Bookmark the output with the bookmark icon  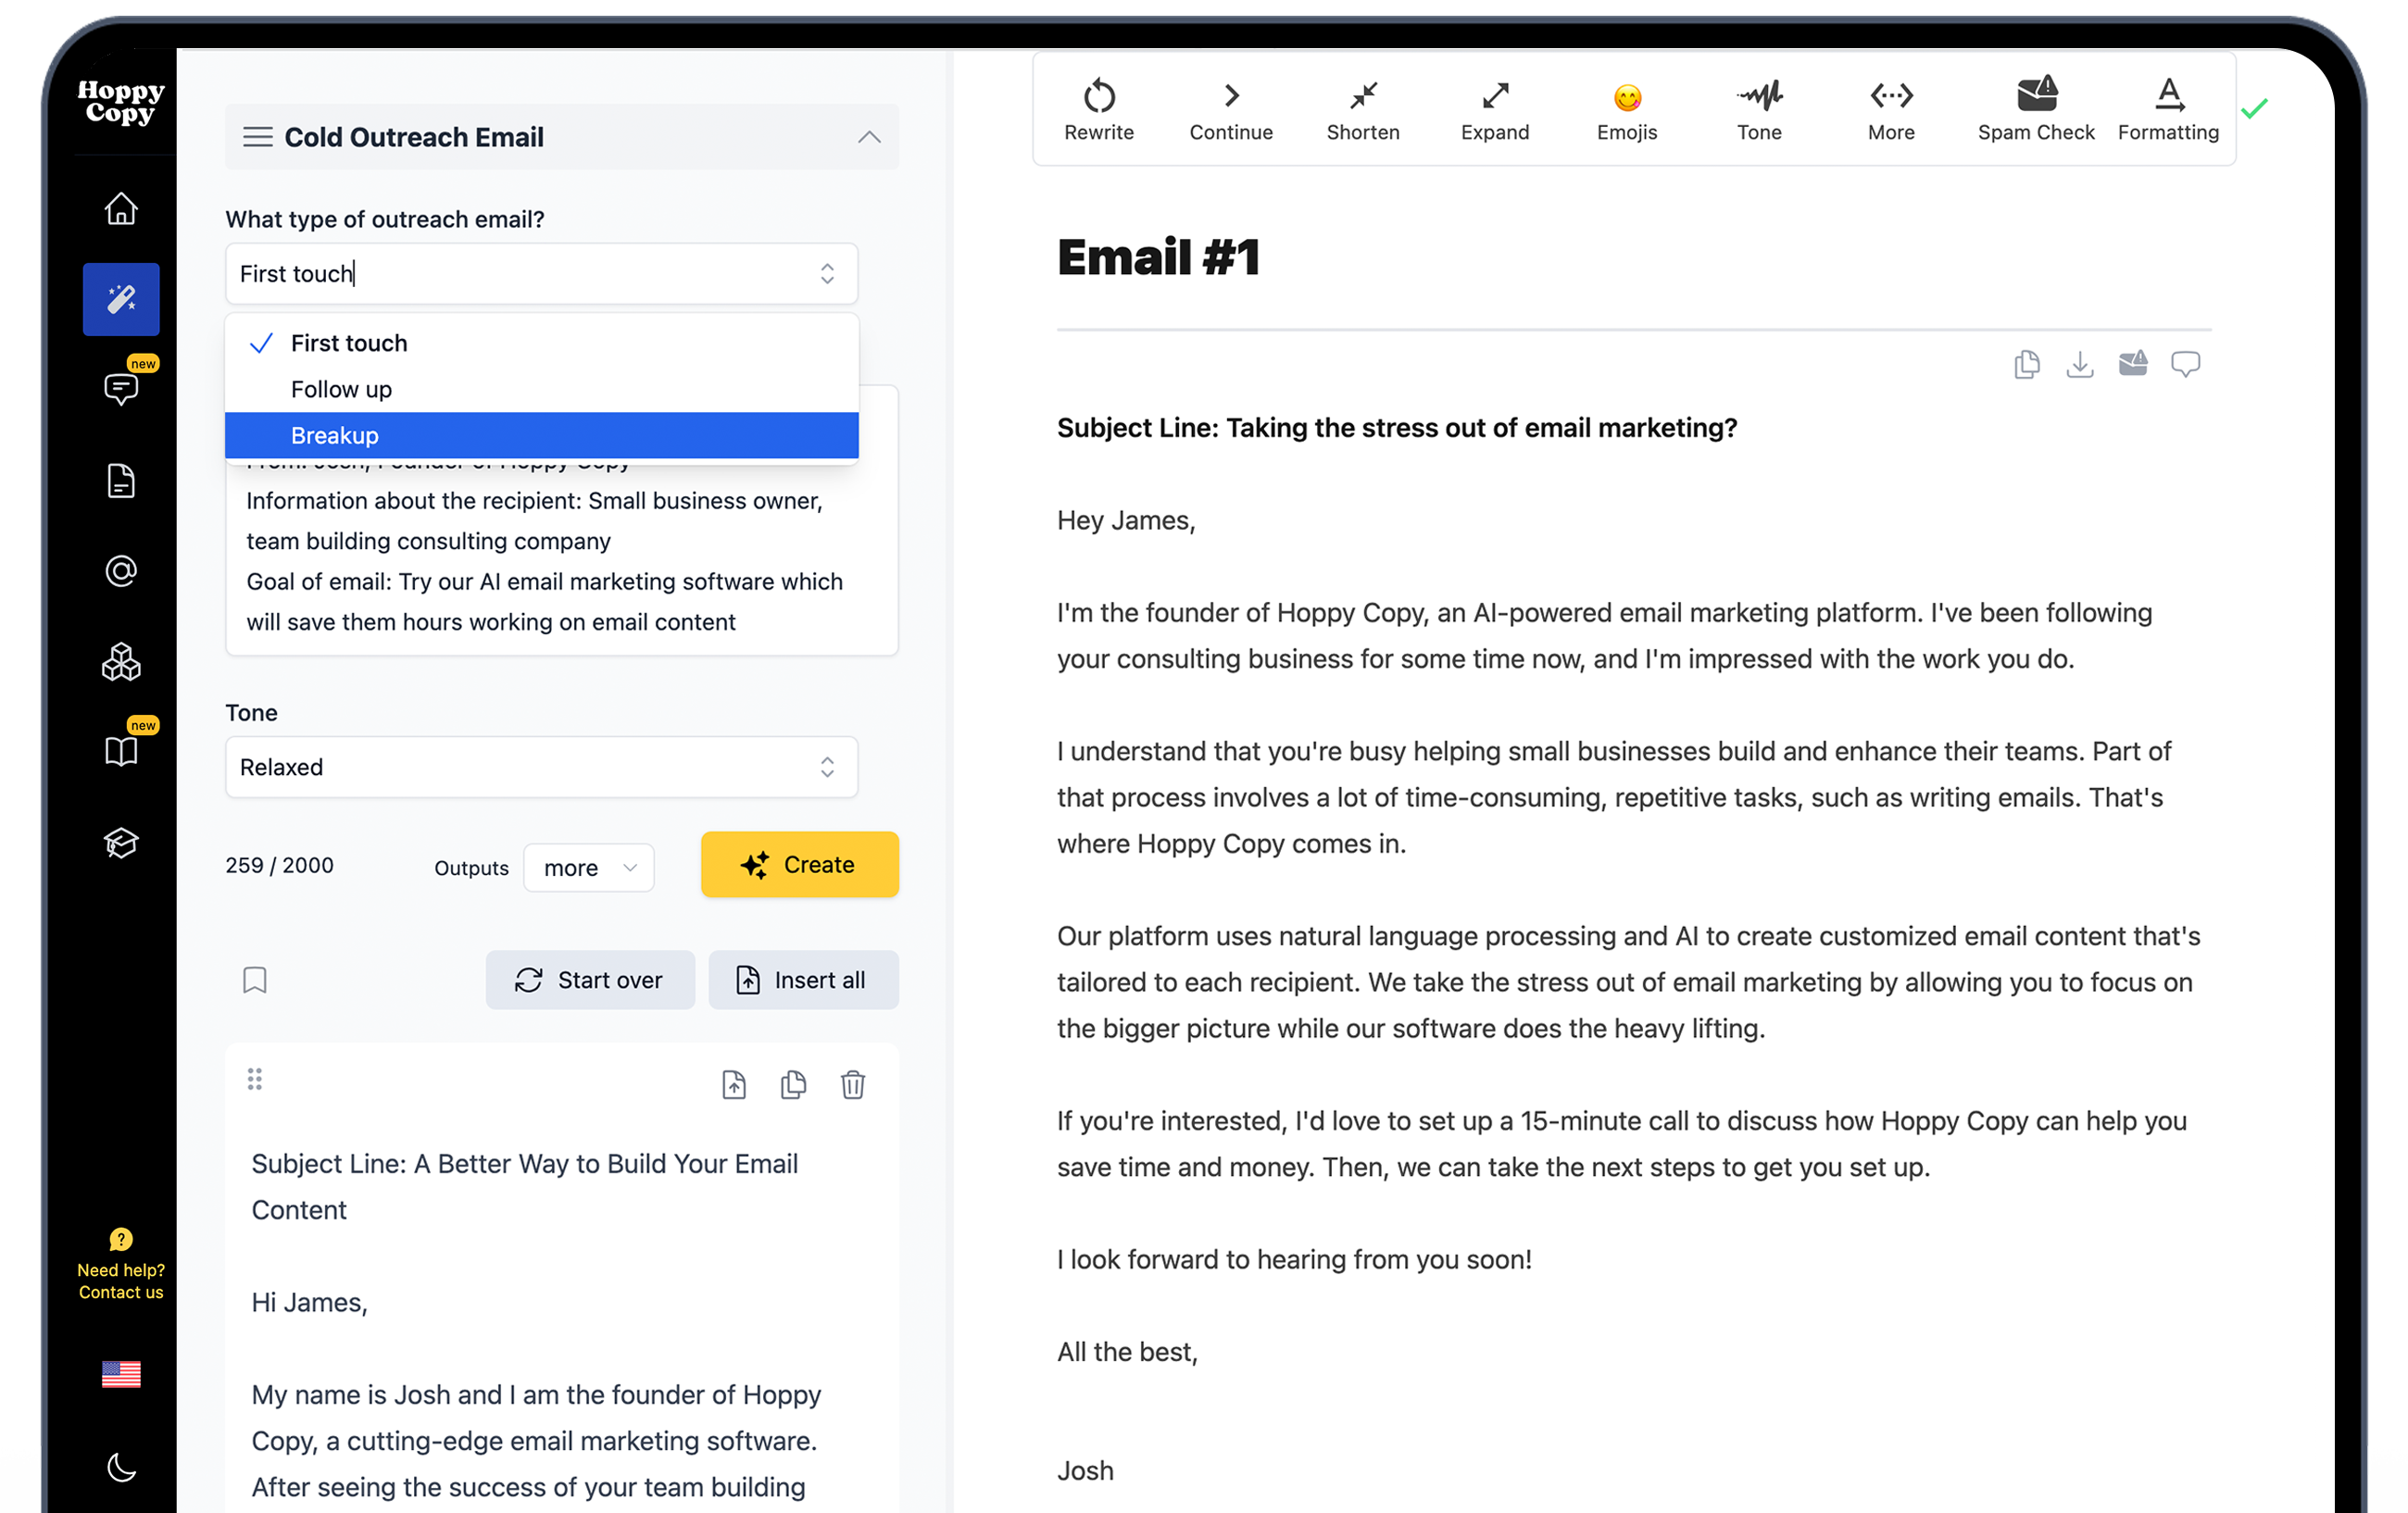[254, 980]
